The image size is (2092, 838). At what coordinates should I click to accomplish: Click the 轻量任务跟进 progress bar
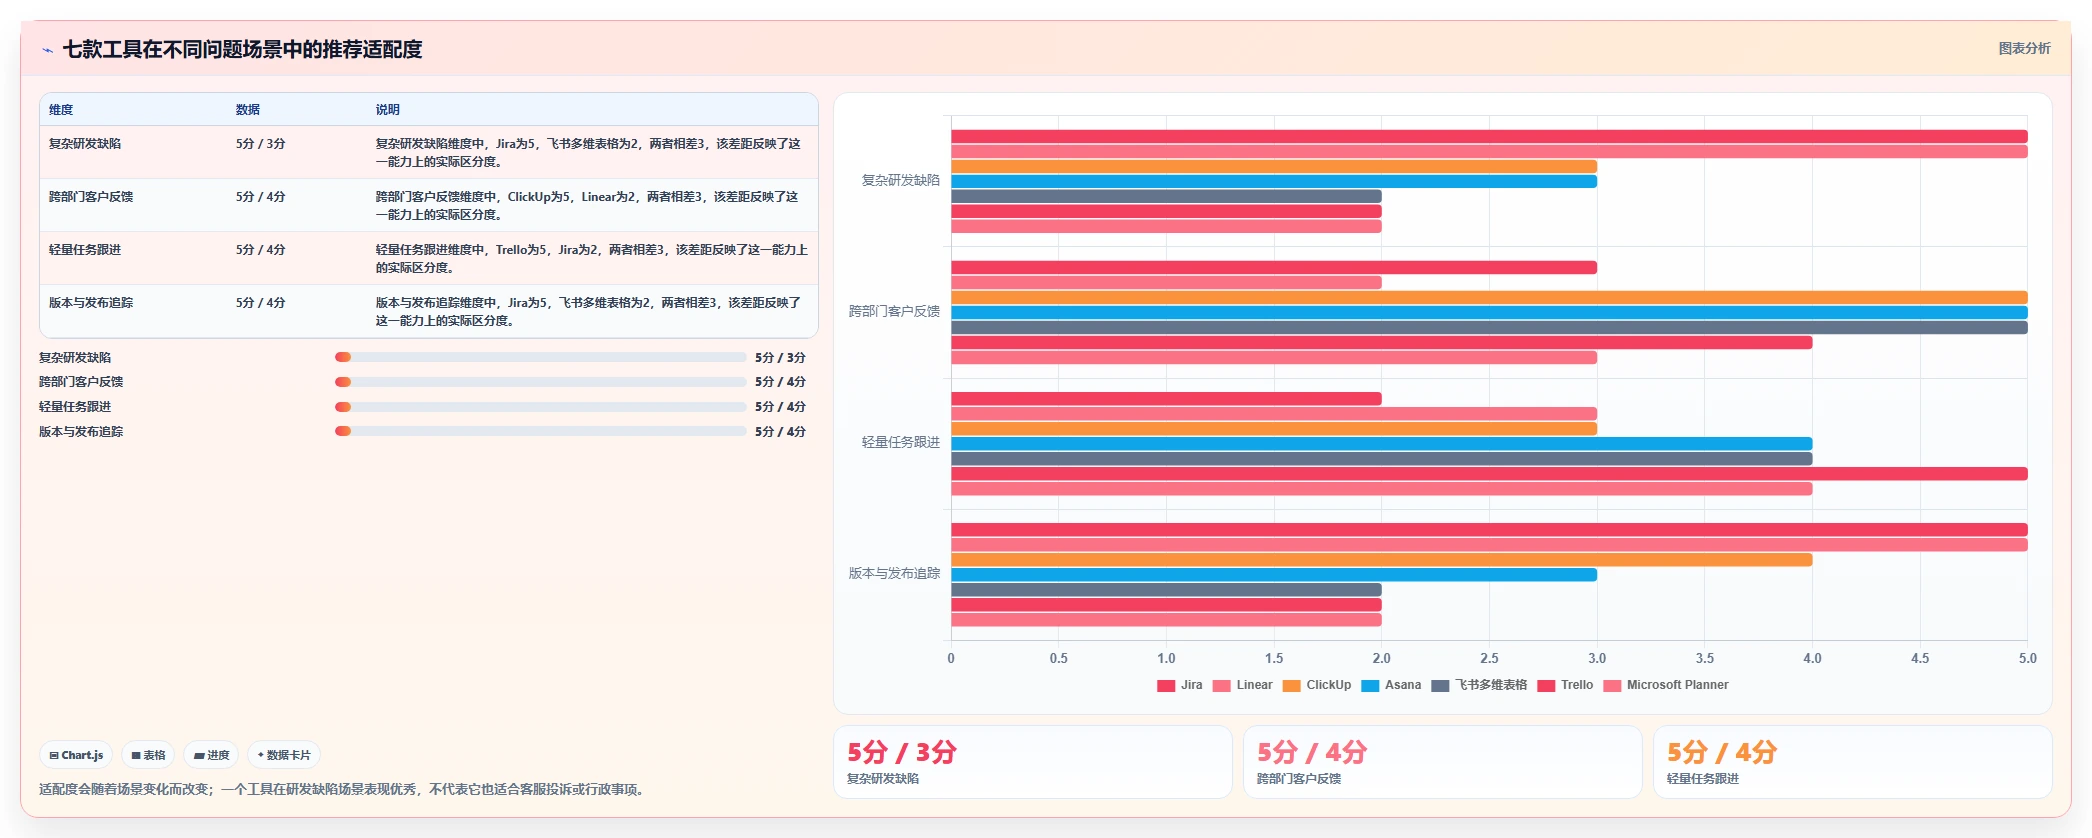pyautogui.click(x=541, y=407)
